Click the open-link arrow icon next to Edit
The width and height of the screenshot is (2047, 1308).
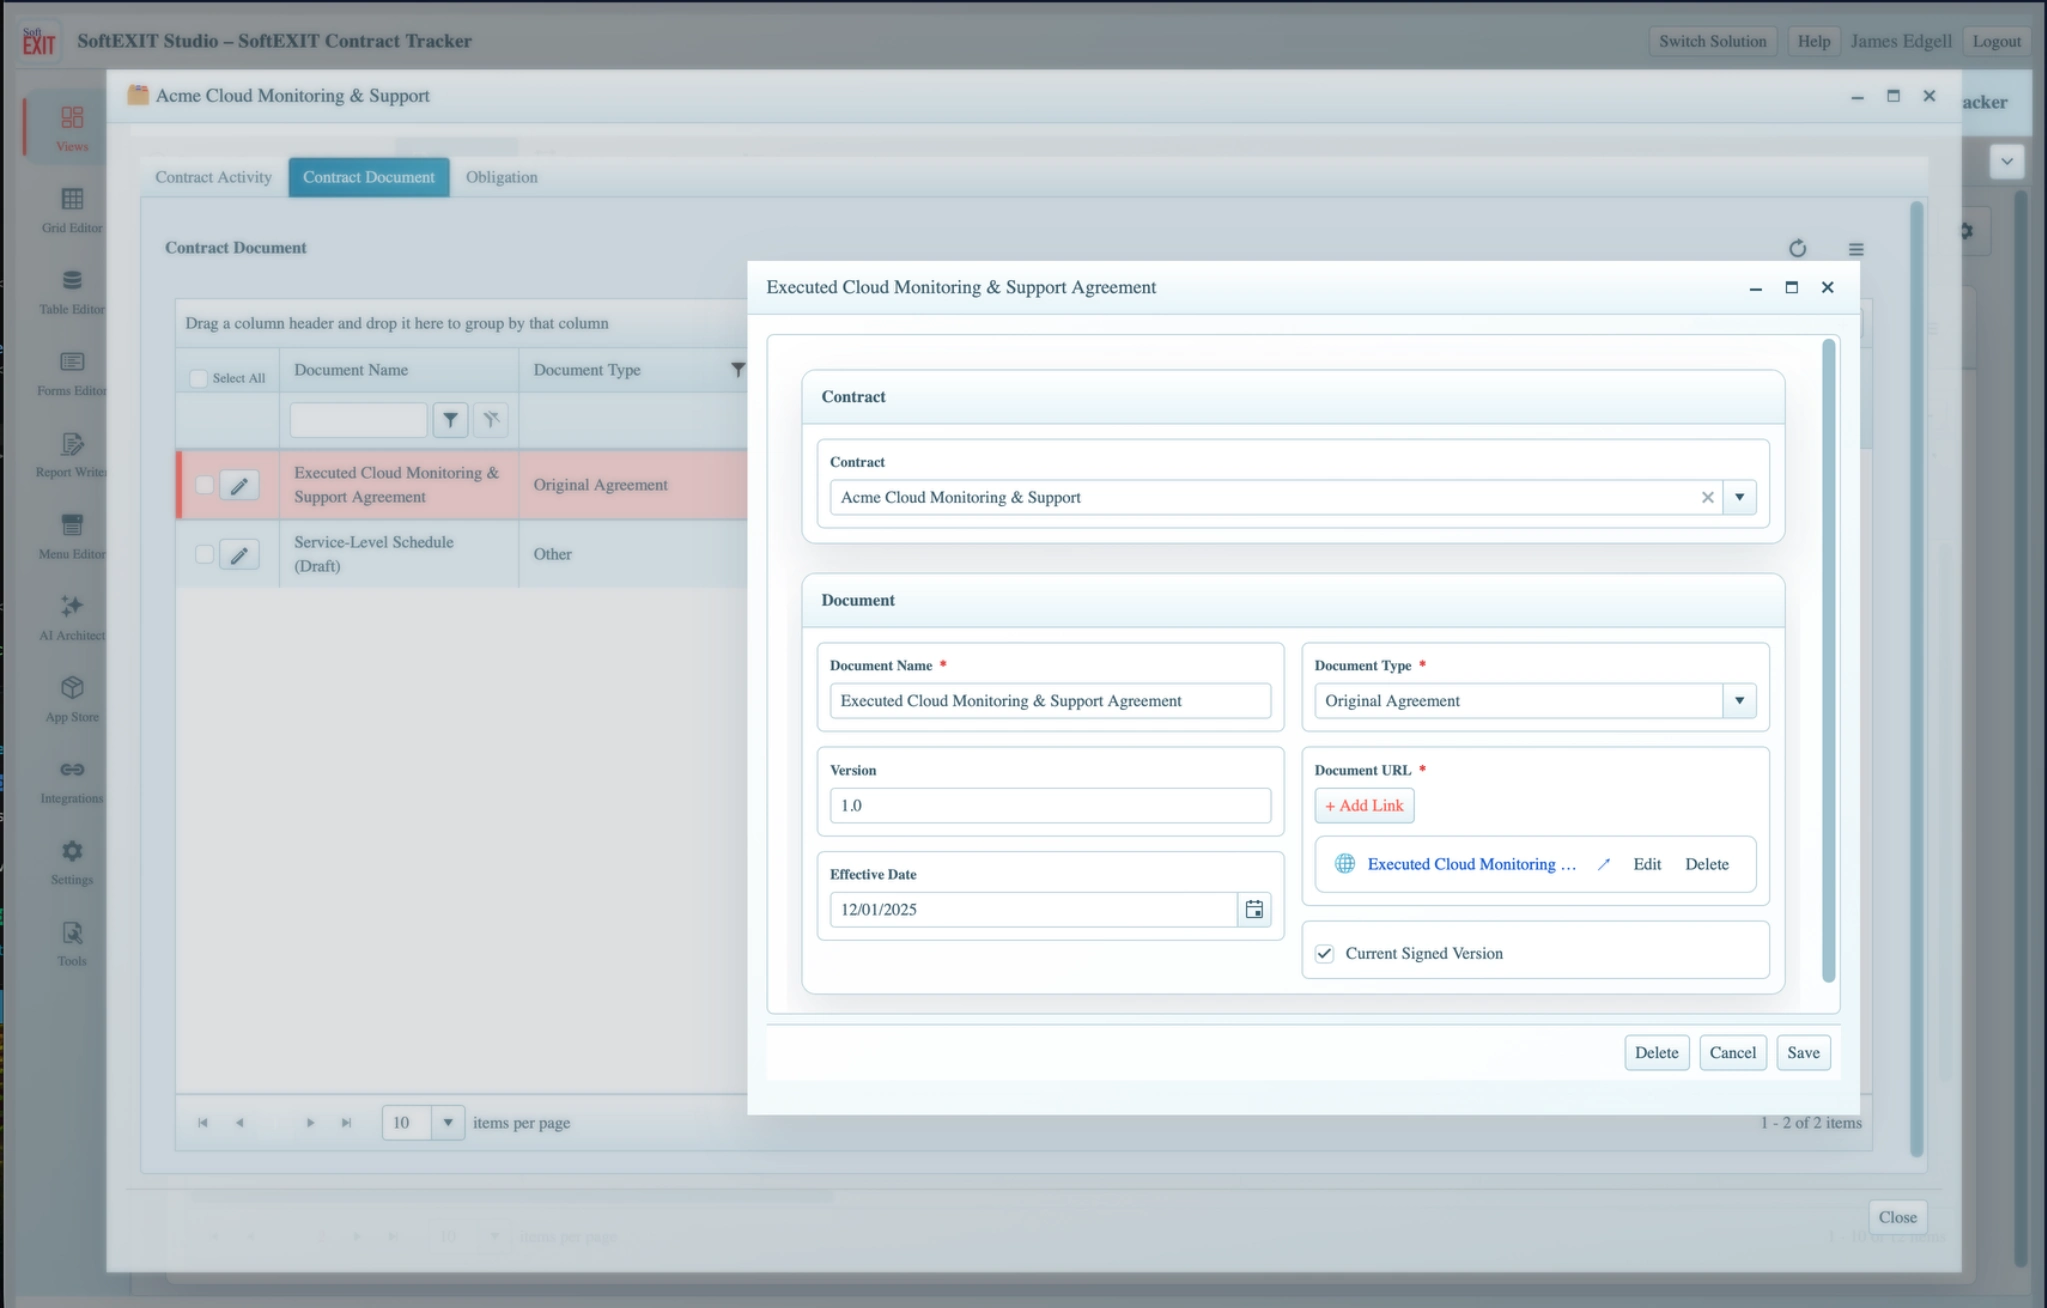(1604, 864)
